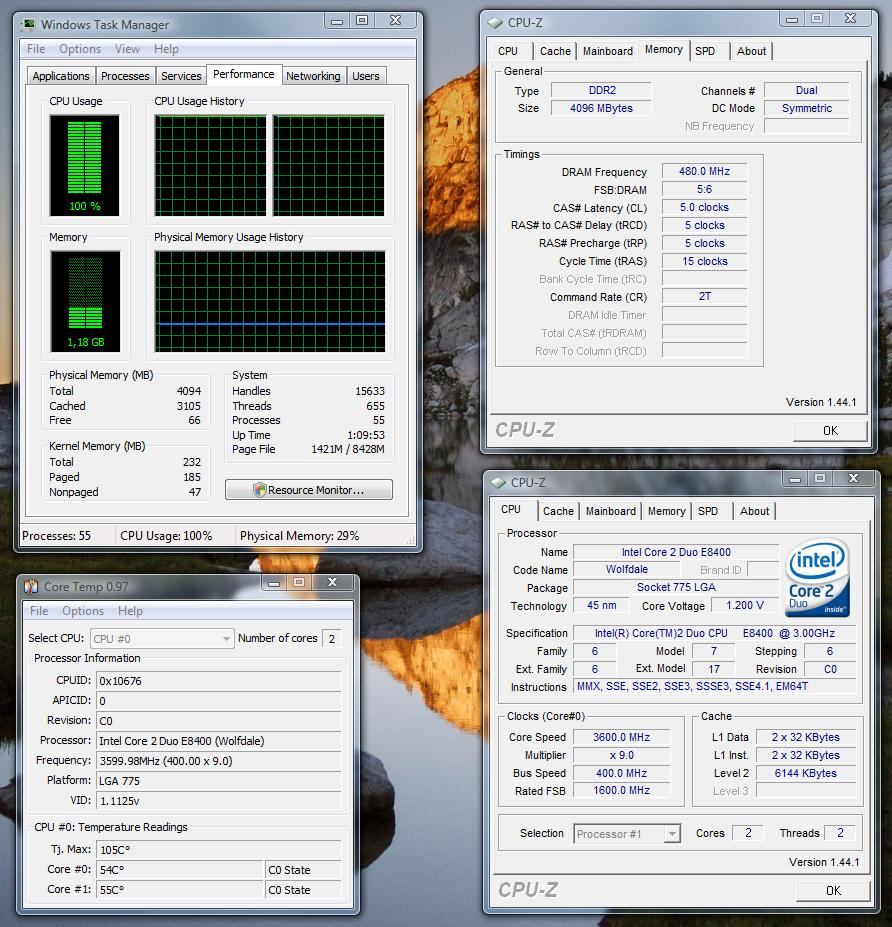Open the Mainboard tab in the bottom CPU-Z window
The height and width of the screenshot is (927, 892).
click(x=611, y=511)
